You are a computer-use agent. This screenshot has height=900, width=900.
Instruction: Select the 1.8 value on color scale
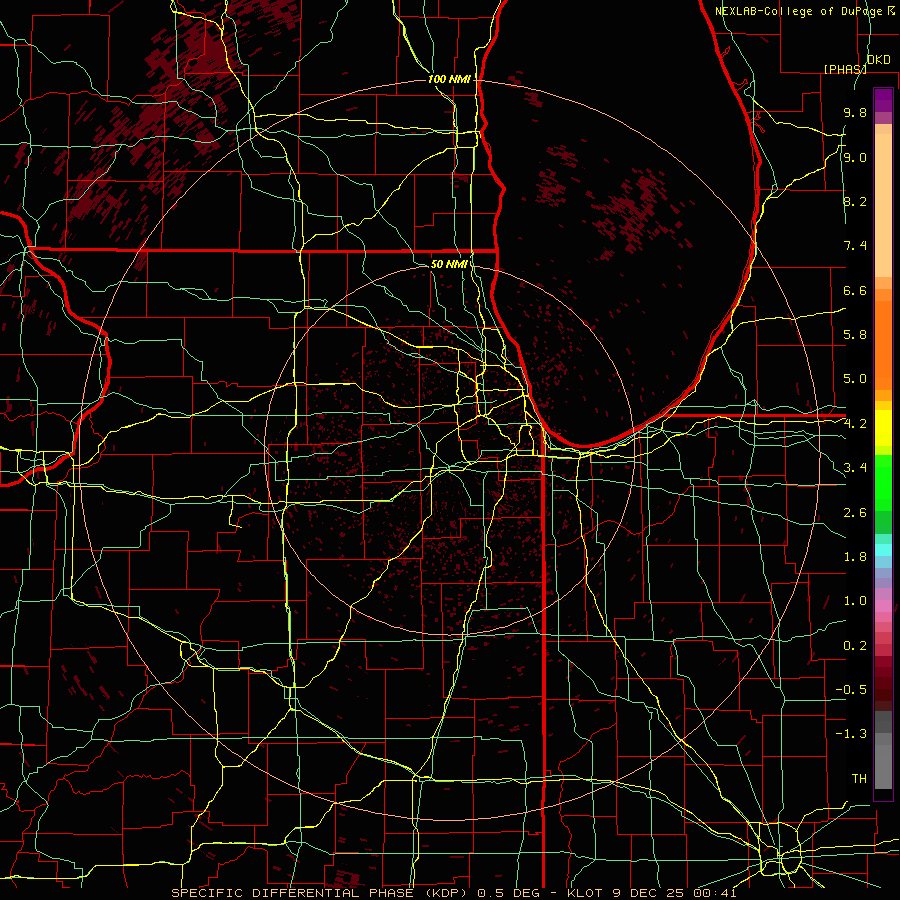click(x=855, y=557)
